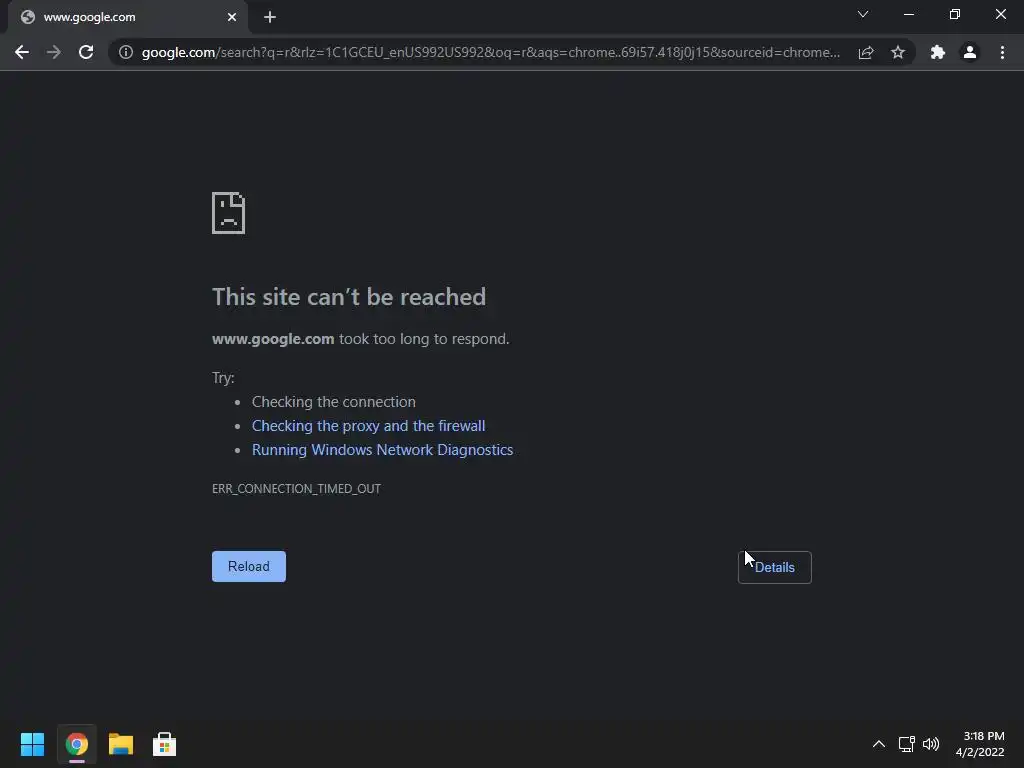Open the volume speaker tray icon
Image resolution: width=1024 pixels, height=768 pixels.
931,744
